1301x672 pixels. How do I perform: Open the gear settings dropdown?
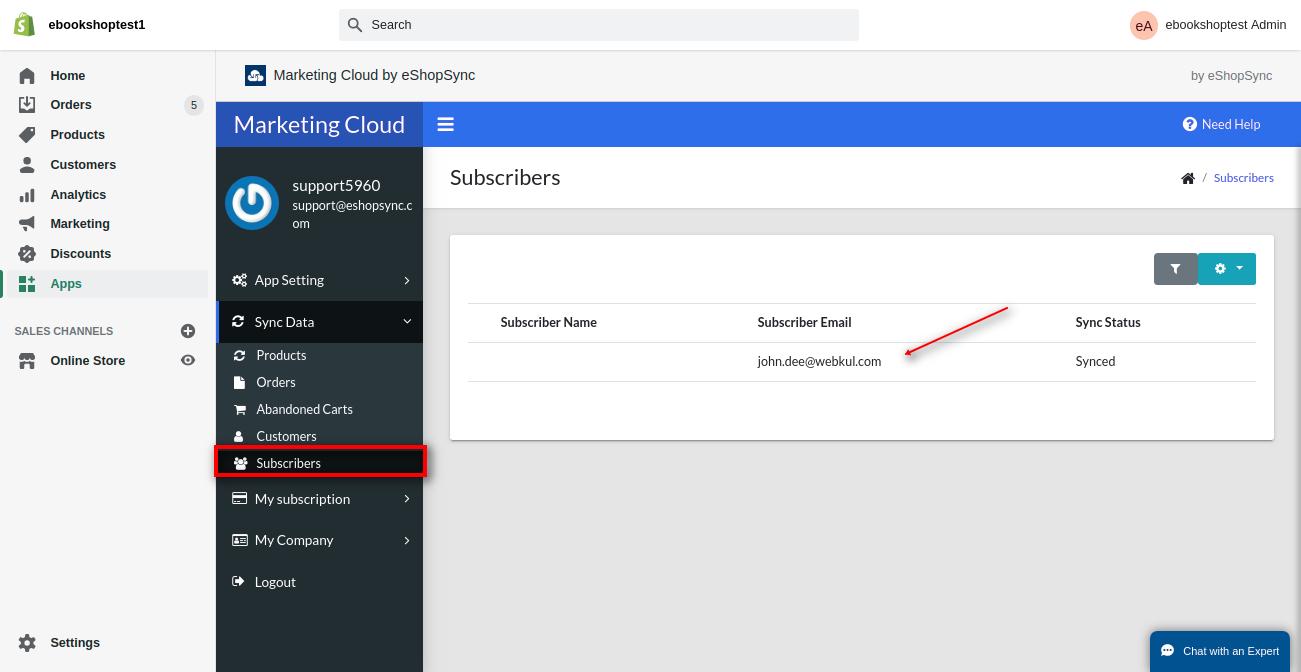(1227, 269)
